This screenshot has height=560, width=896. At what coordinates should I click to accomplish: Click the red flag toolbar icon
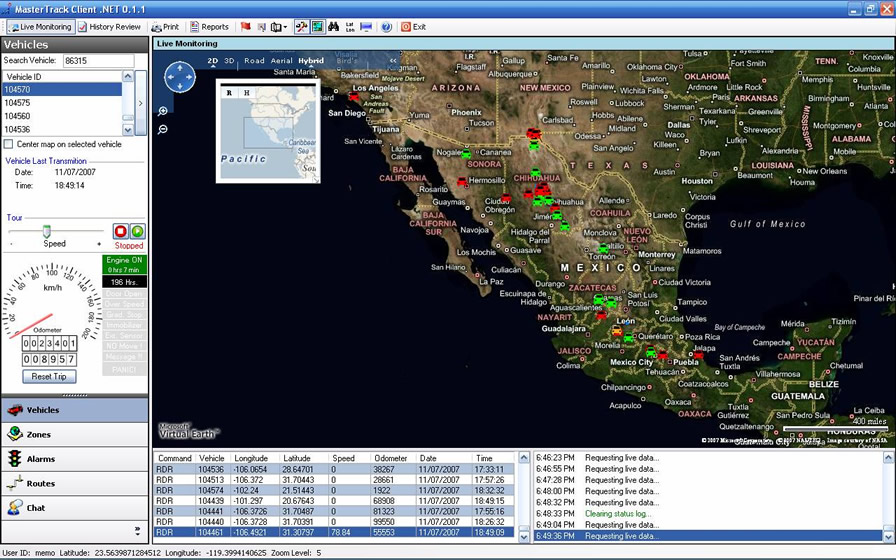coord(246,27)
